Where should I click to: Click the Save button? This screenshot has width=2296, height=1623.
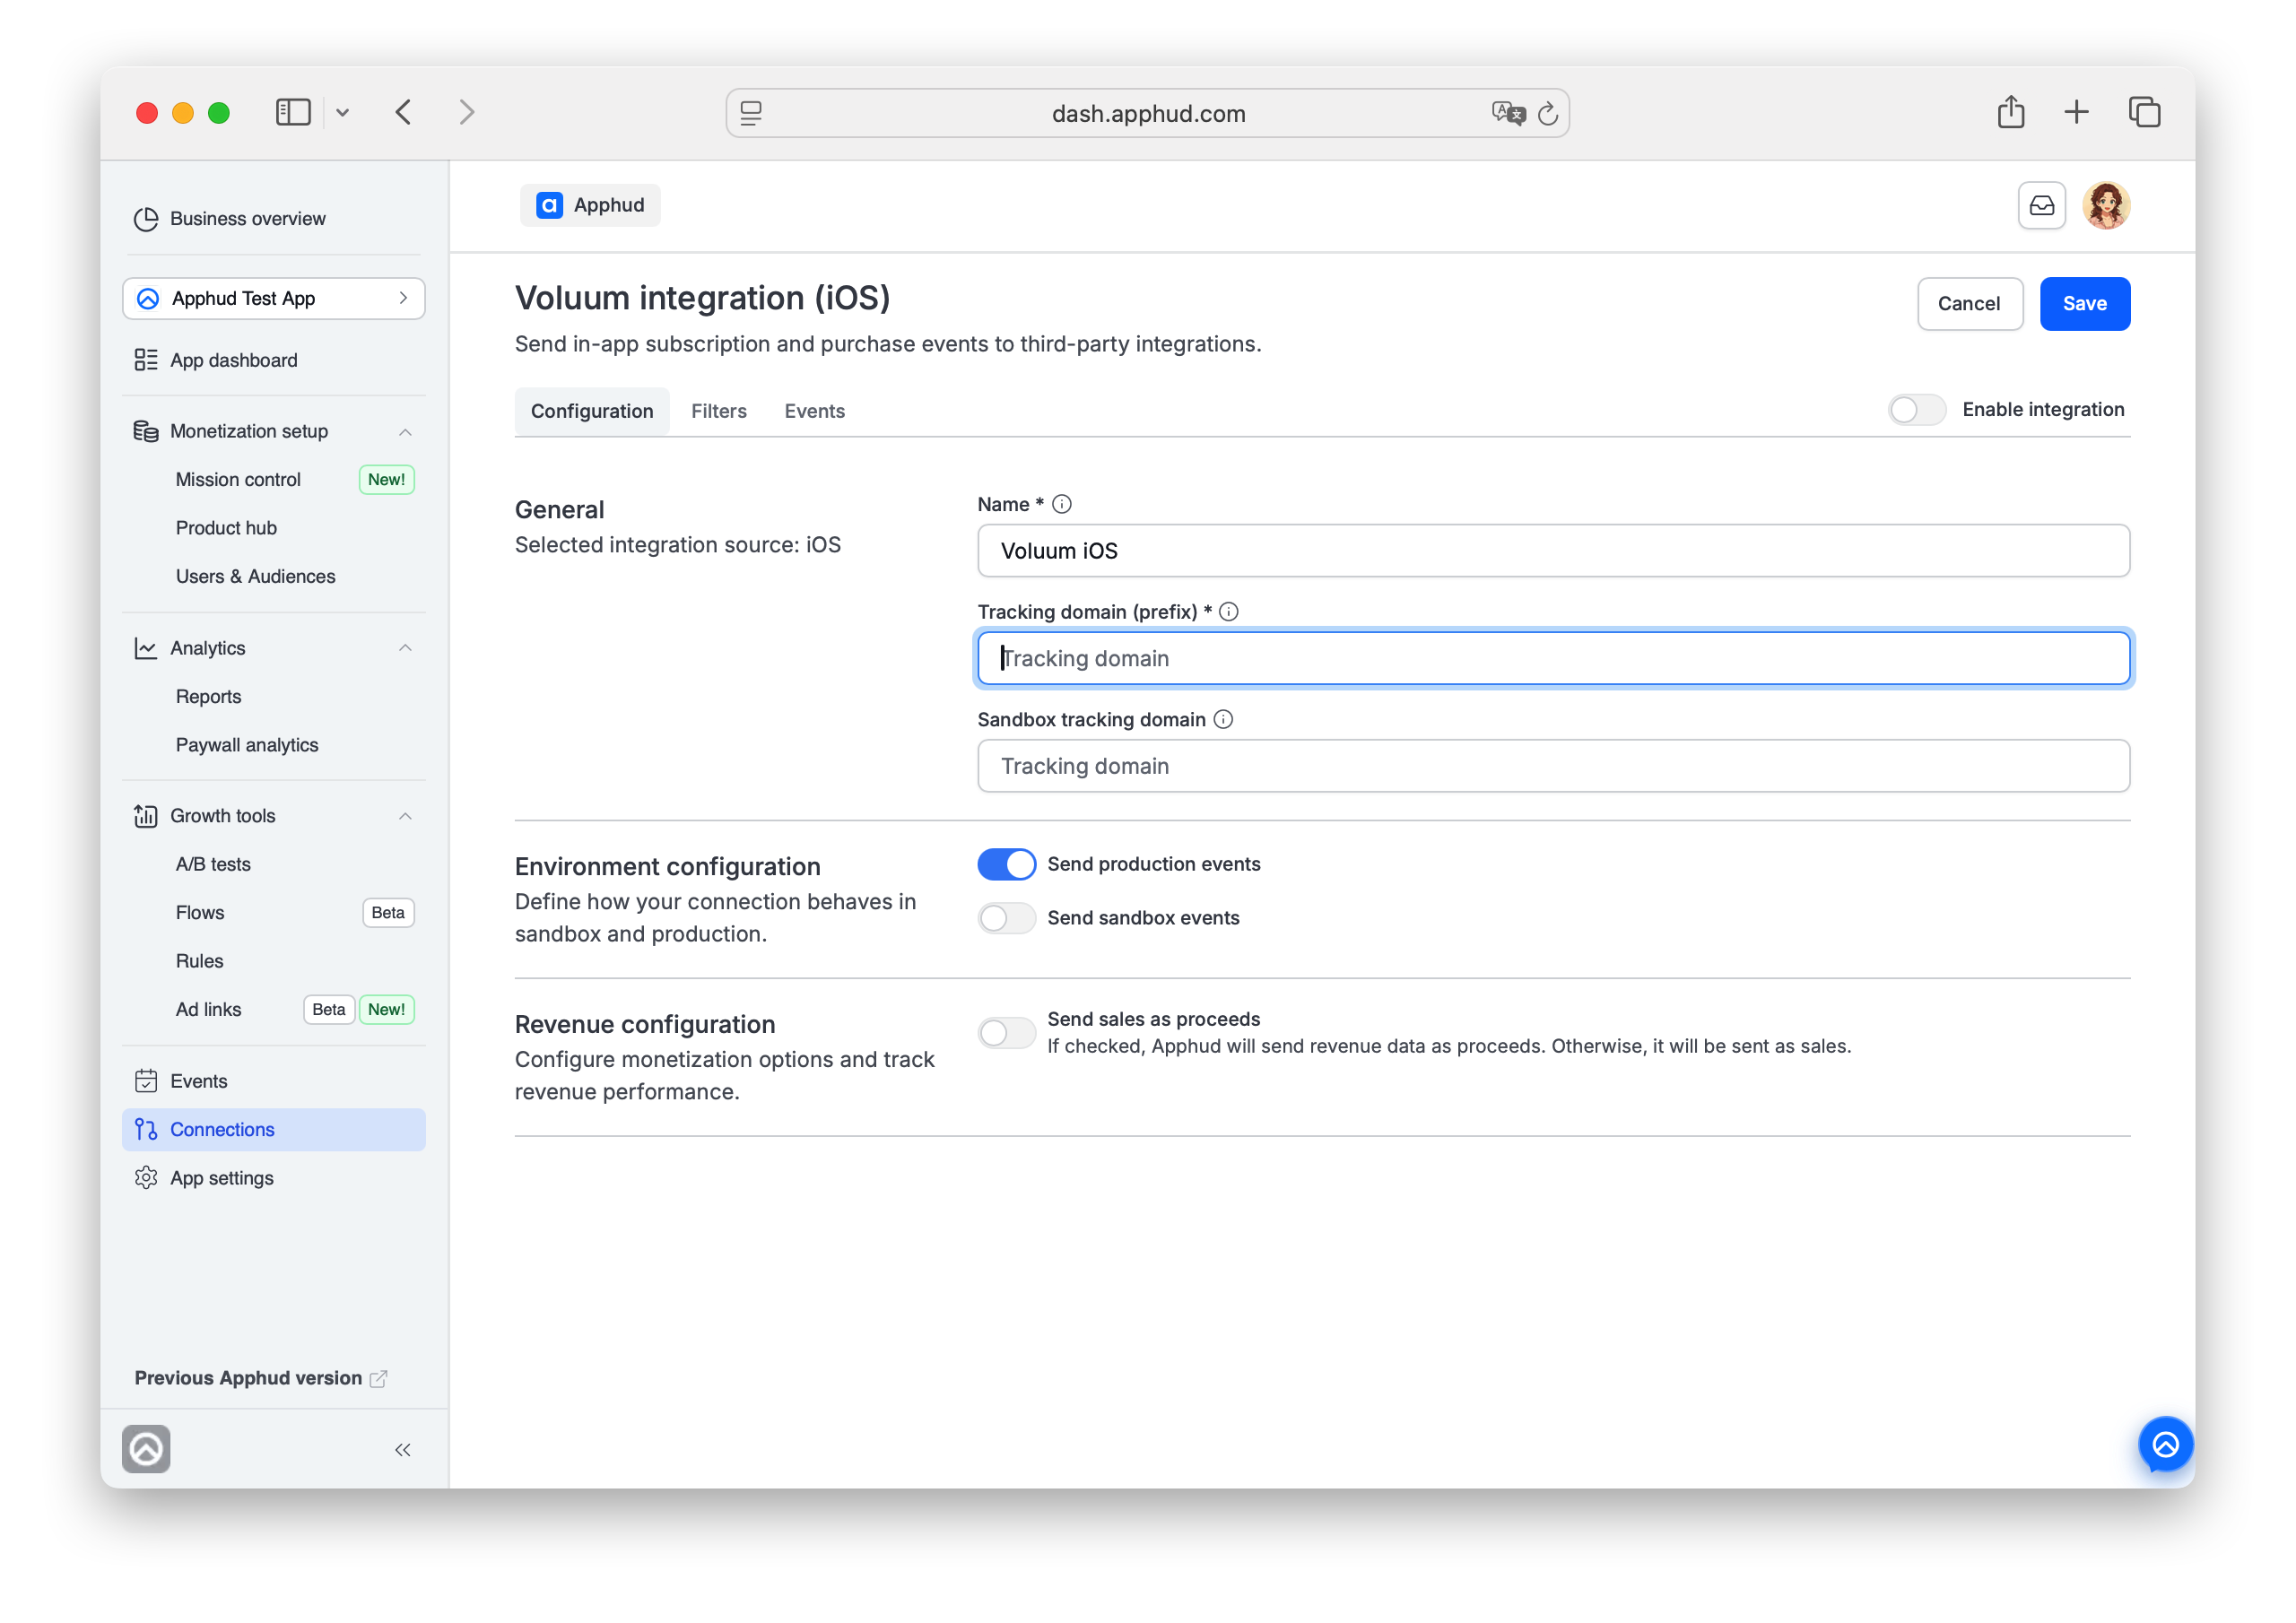[2084, 304]
